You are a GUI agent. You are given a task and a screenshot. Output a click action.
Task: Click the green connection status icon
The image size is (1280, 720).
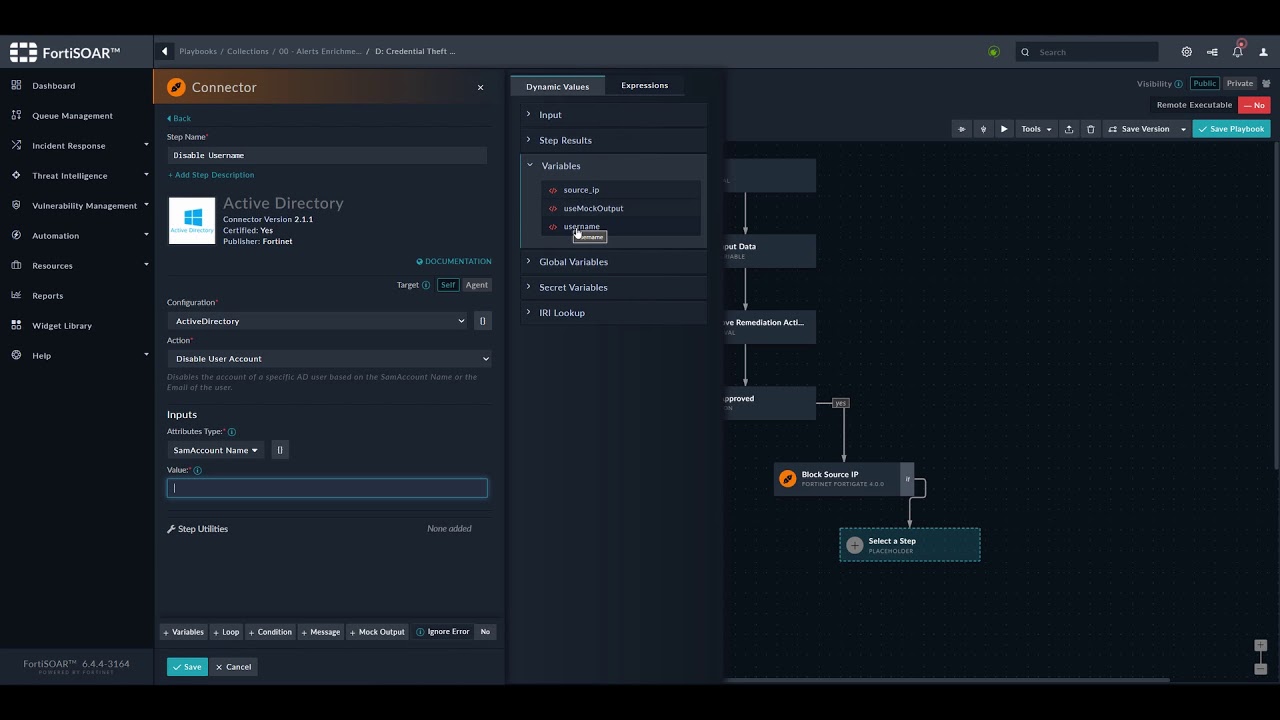[x=993, y=52]
